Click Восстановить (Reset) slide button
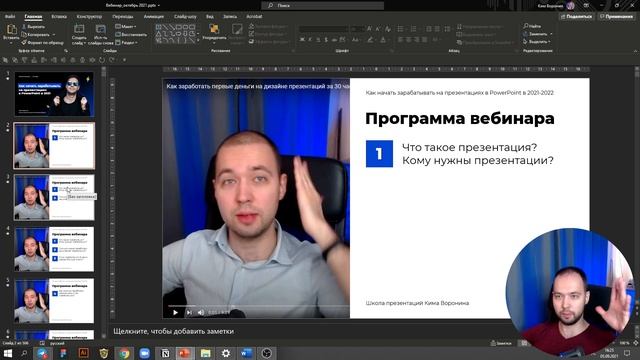Screen dimensions: 640x360 coord(131,34)
